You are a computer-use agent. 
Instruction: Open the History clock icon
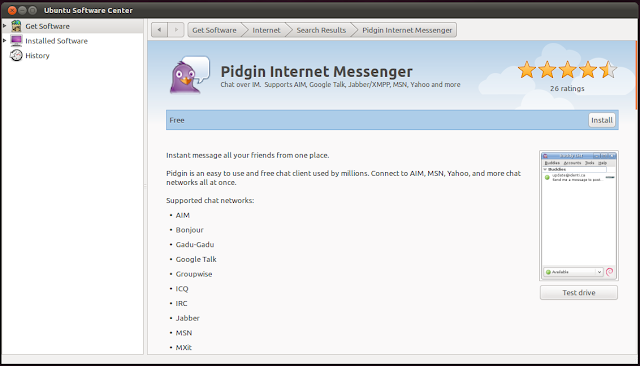[16, 55]
